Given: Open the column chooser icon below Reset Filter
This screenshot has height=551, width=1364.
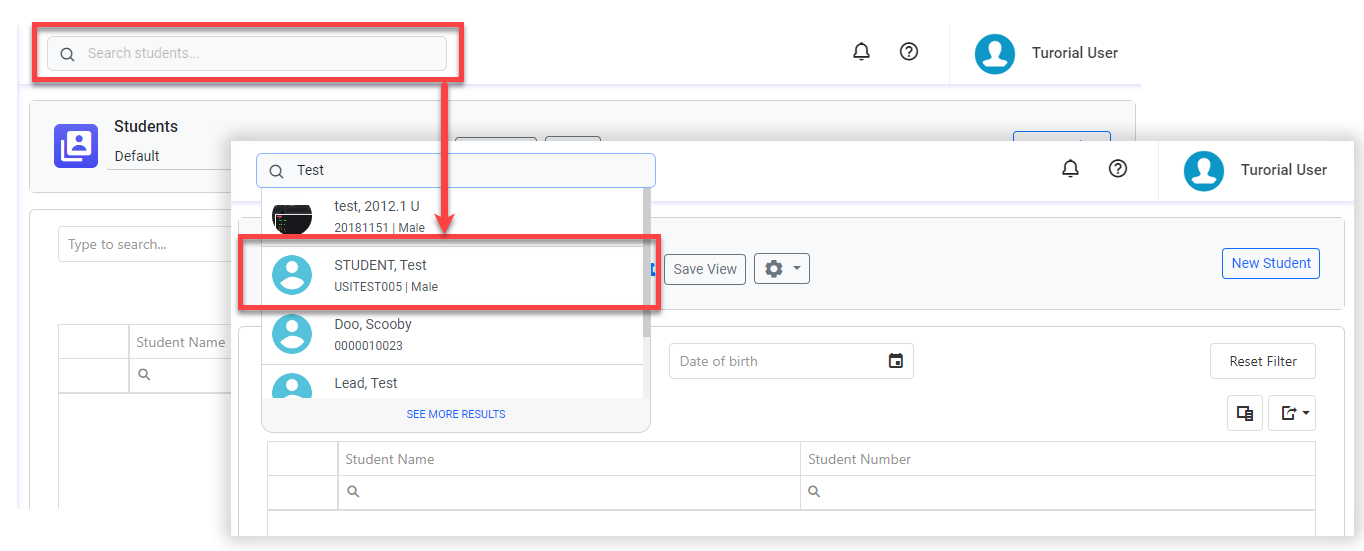Looking at the screenshot, I should pyautogui.click(x=1245, y=413).
